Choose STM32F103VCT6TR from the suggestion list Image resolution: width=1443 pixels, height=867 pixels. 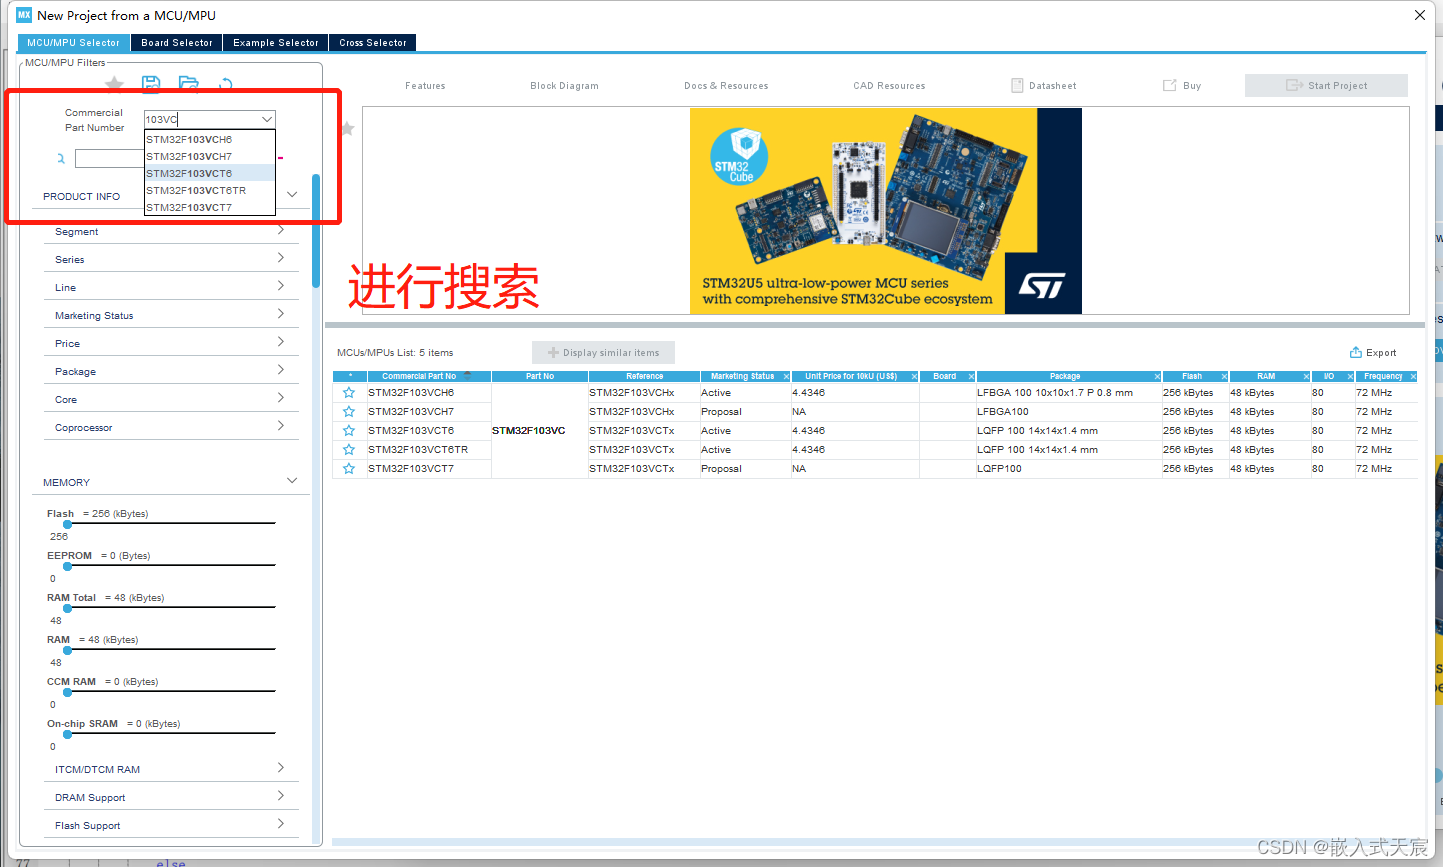tap(210, 190)
